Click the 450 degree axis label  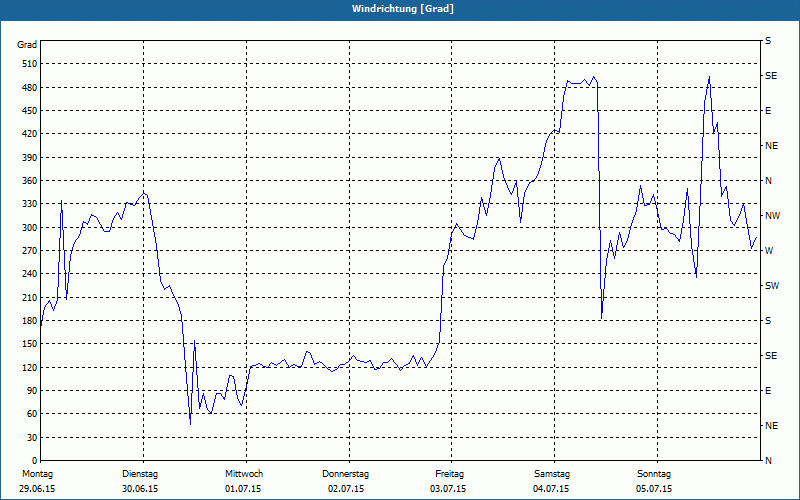click(x=30, y=111)
